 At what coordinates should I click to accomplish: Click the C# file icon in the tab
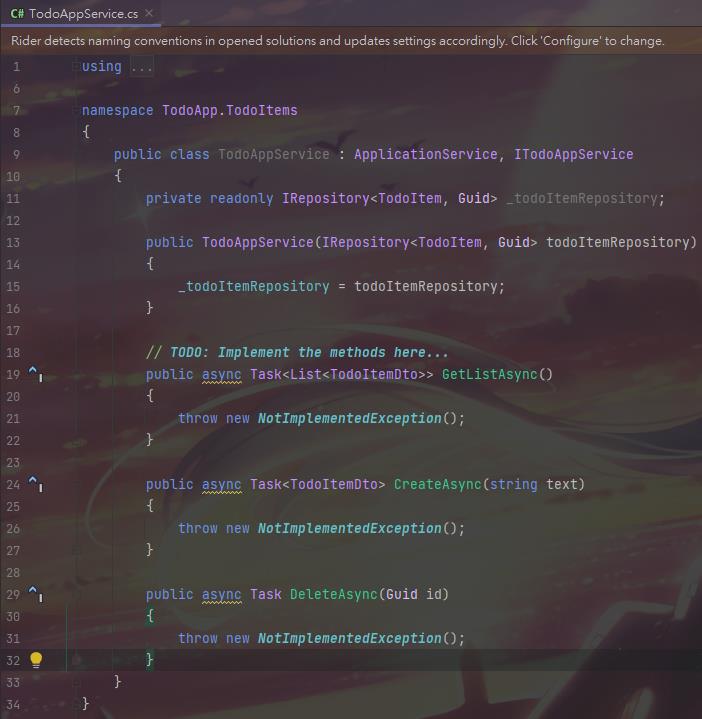[17, 14]
